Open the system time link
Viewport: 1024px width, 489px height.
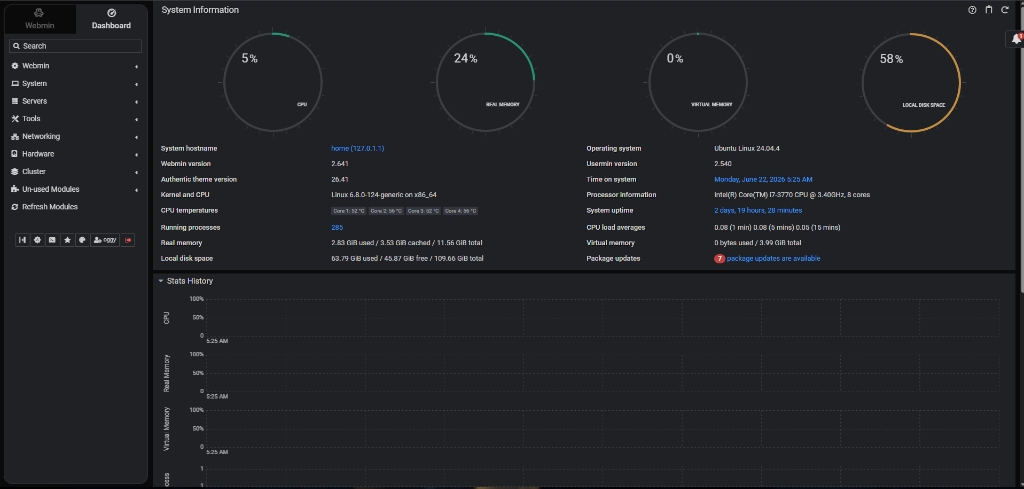(x=763, y=180)
